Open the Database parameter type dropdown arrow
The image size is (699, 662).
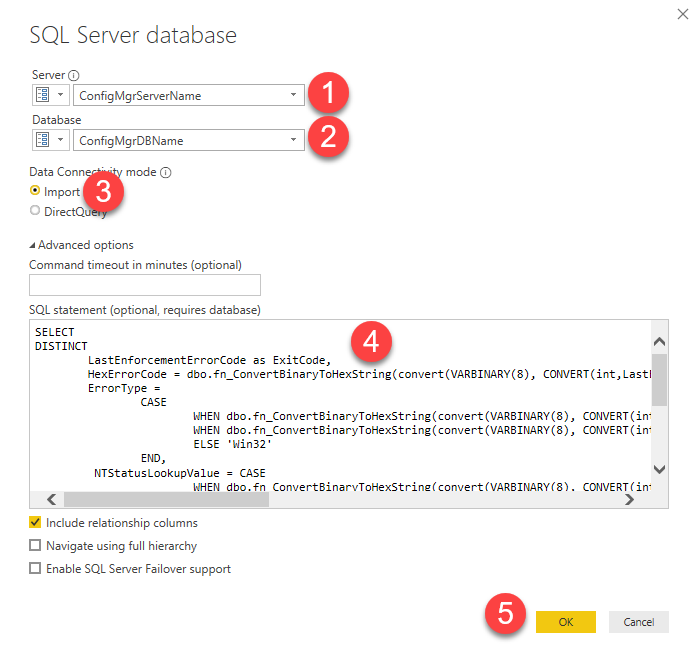[60, 140]
